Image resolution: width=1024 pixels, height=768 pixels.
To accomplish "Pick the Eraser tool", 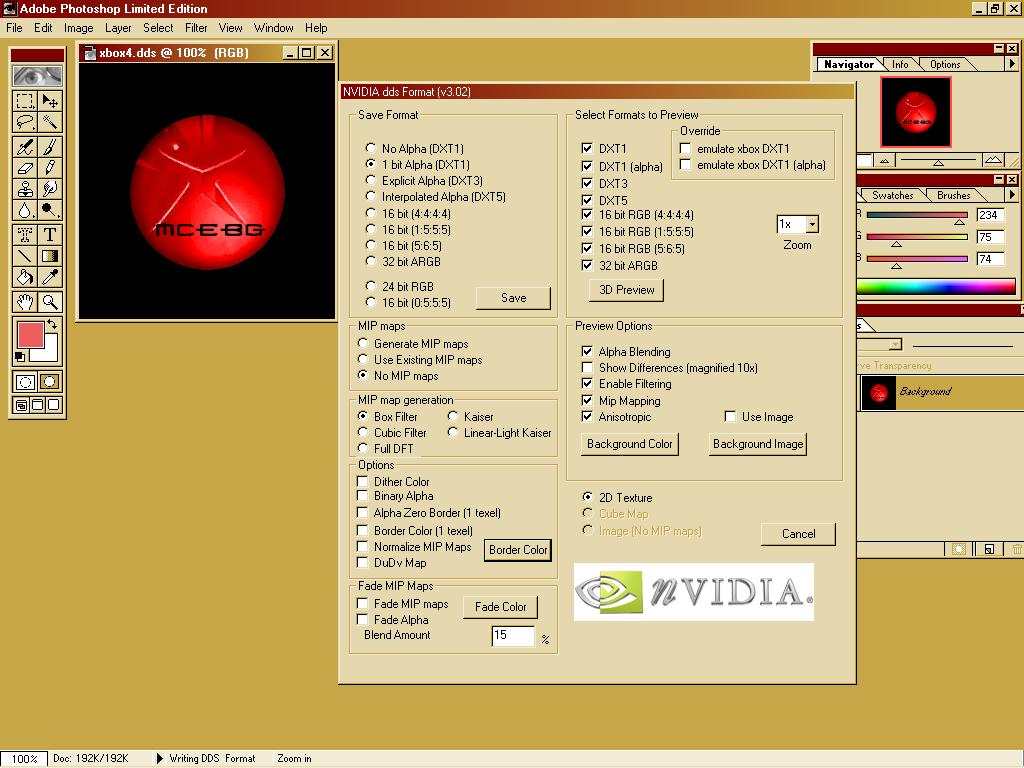I will pyautogui.click(x=25, y=168).
